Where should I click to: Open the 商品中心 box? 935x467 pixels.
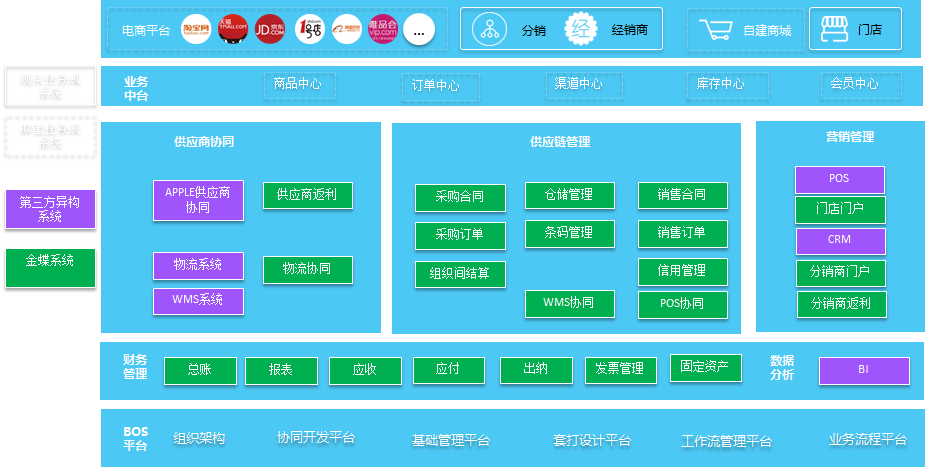pyautogui.click(x=298, y=84)
